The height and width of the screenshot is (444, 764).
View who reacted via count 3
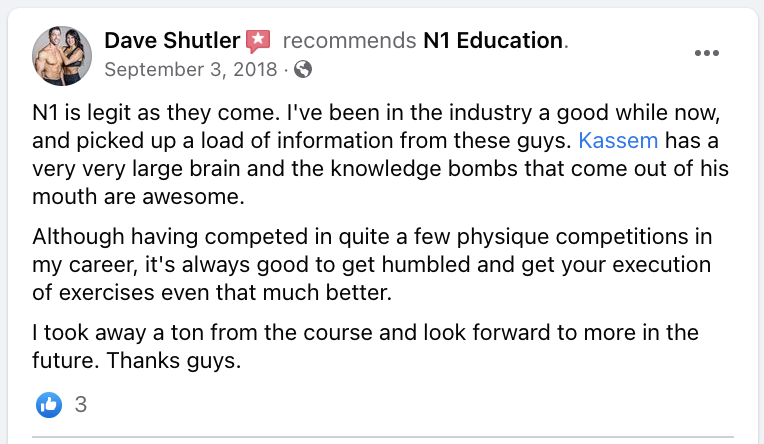click(81, 405)
